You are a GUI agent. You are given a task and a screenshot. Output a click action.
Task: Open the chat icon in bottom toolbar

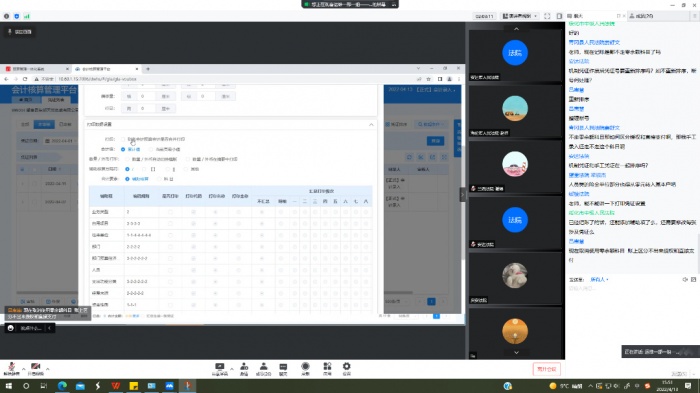click(283, 369)
